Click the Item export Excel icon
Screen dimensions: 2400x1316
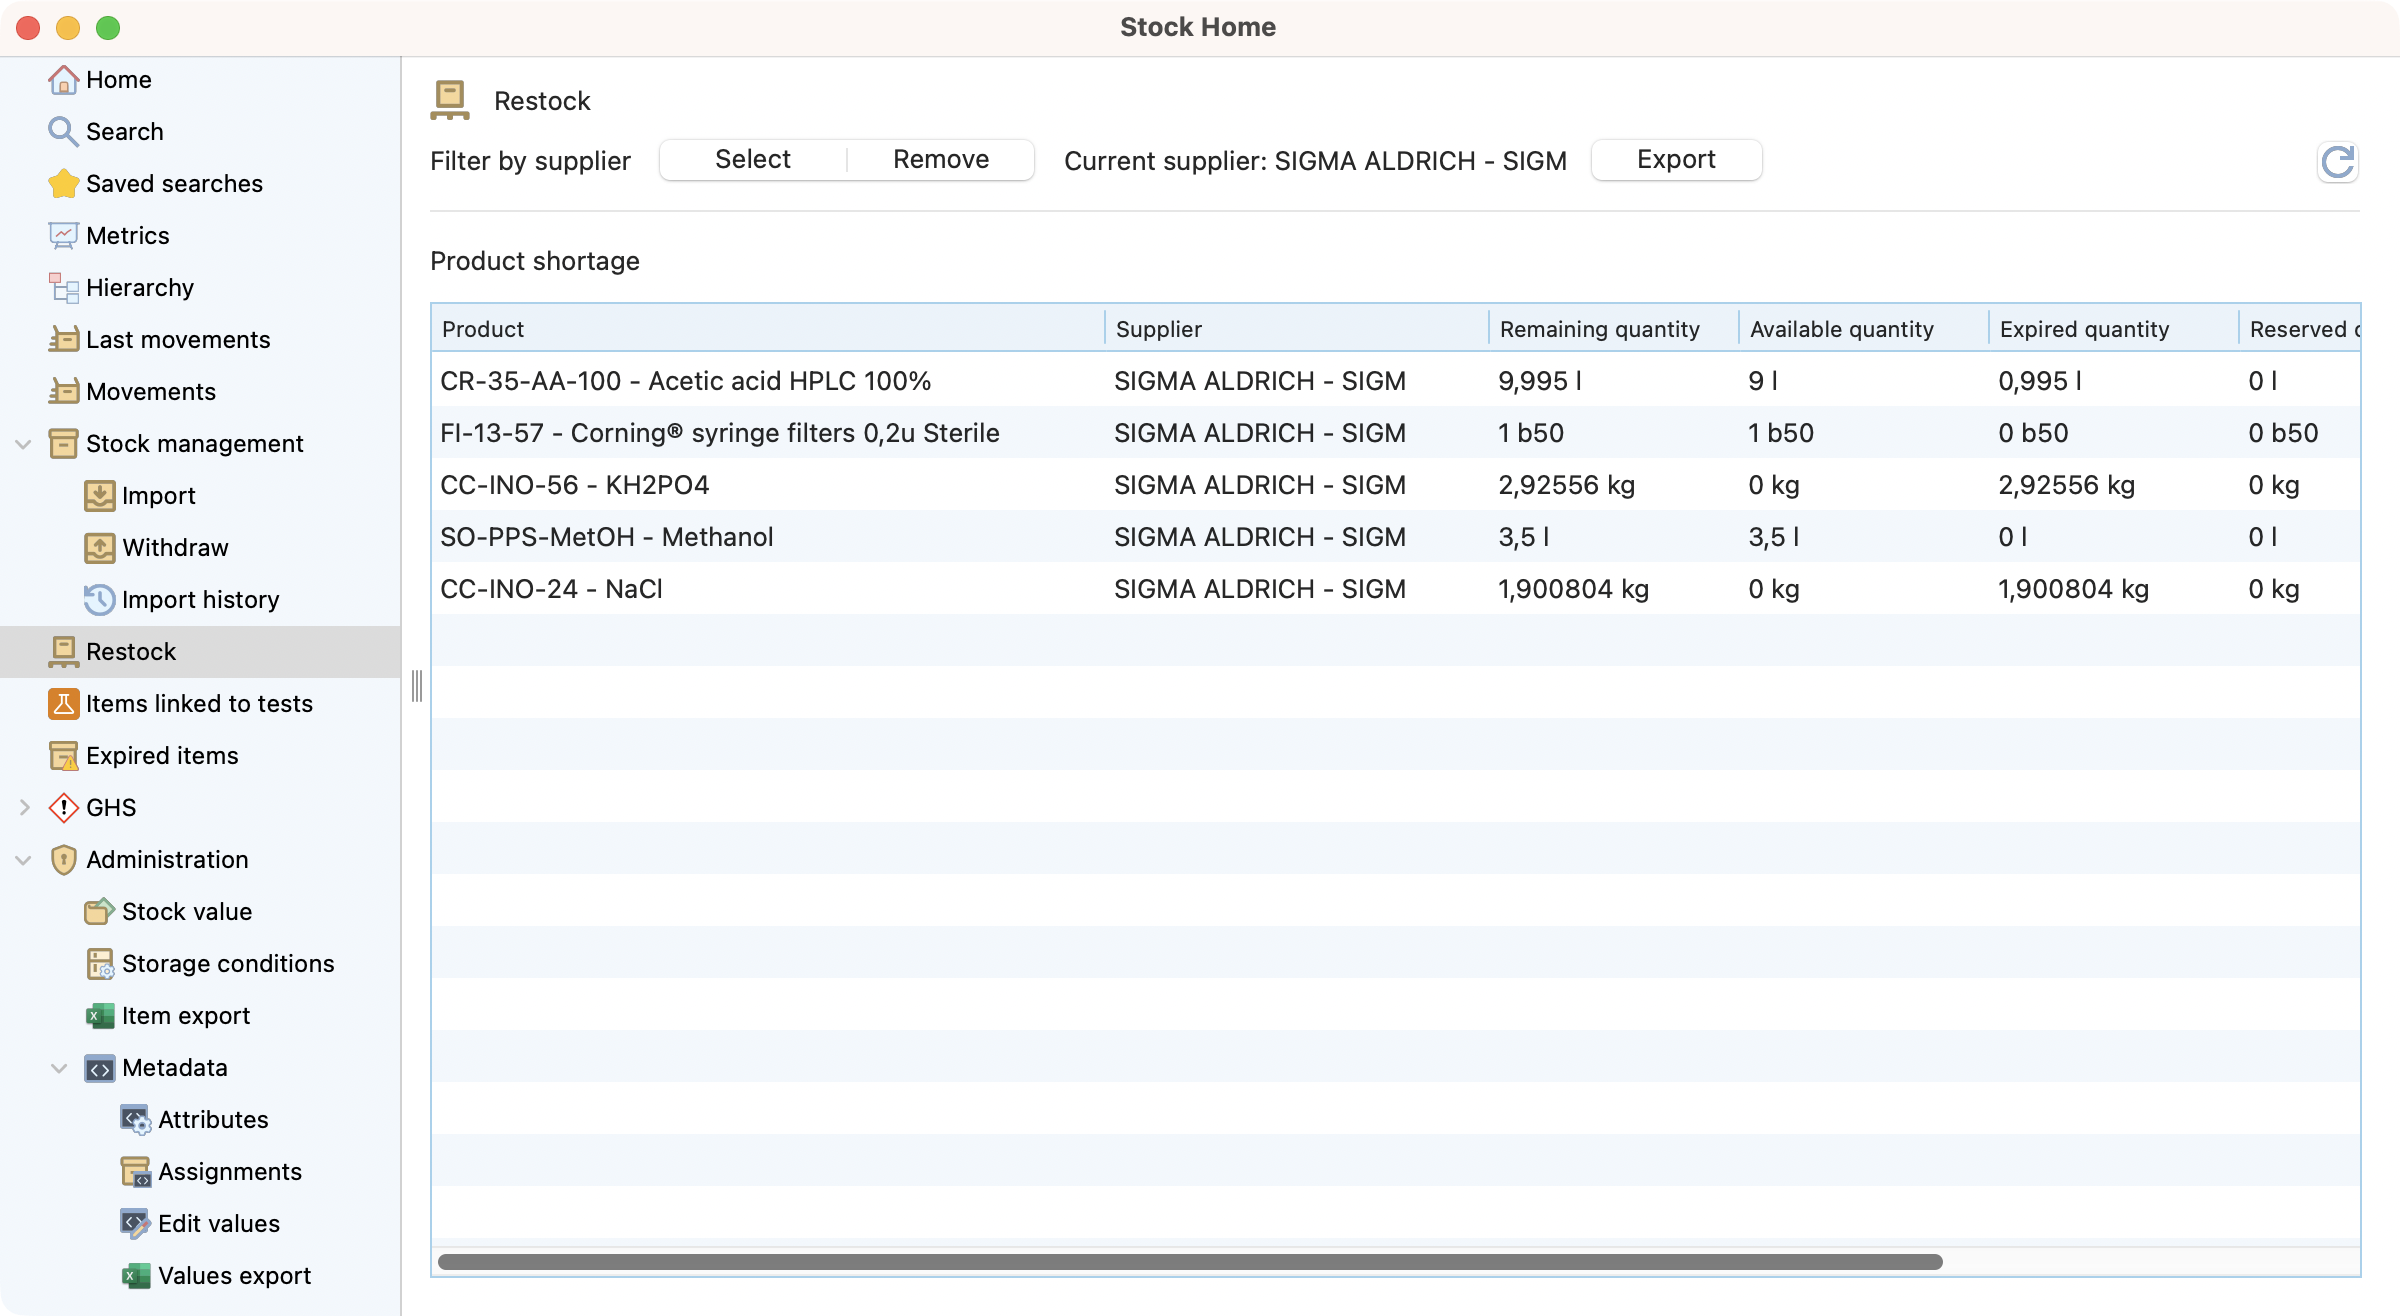tap(99, 1016)
